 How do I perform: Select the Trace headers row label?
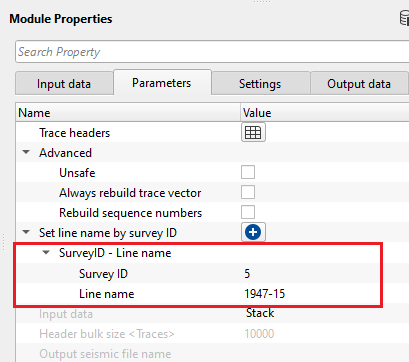[74, 133]
